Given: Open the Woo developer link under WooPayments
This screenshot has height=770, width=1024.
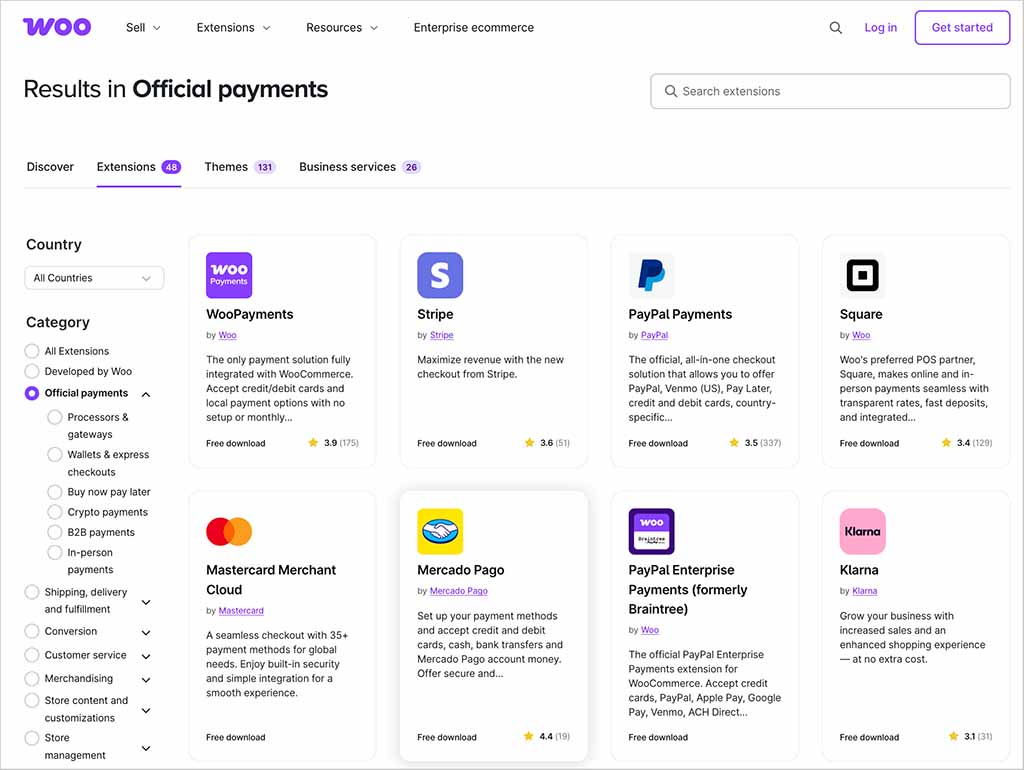Looking at the screenshot, I should point(227,335).
